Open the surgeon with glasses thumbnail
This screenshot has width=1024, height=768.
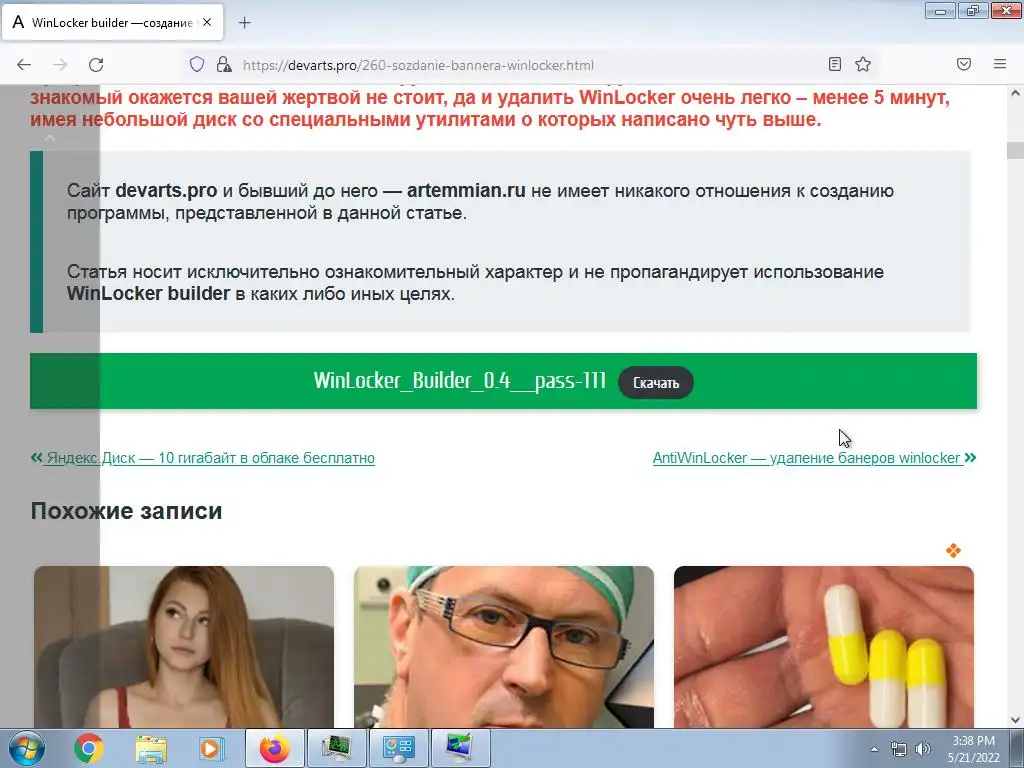click(x=504, y=647)
